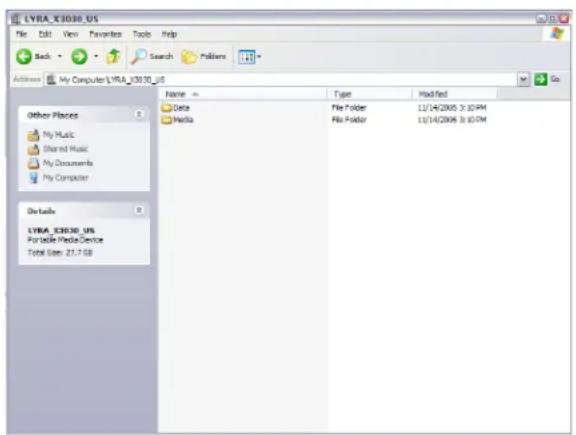Open My Music link
The image size is (576, 435).
[59, 135]
